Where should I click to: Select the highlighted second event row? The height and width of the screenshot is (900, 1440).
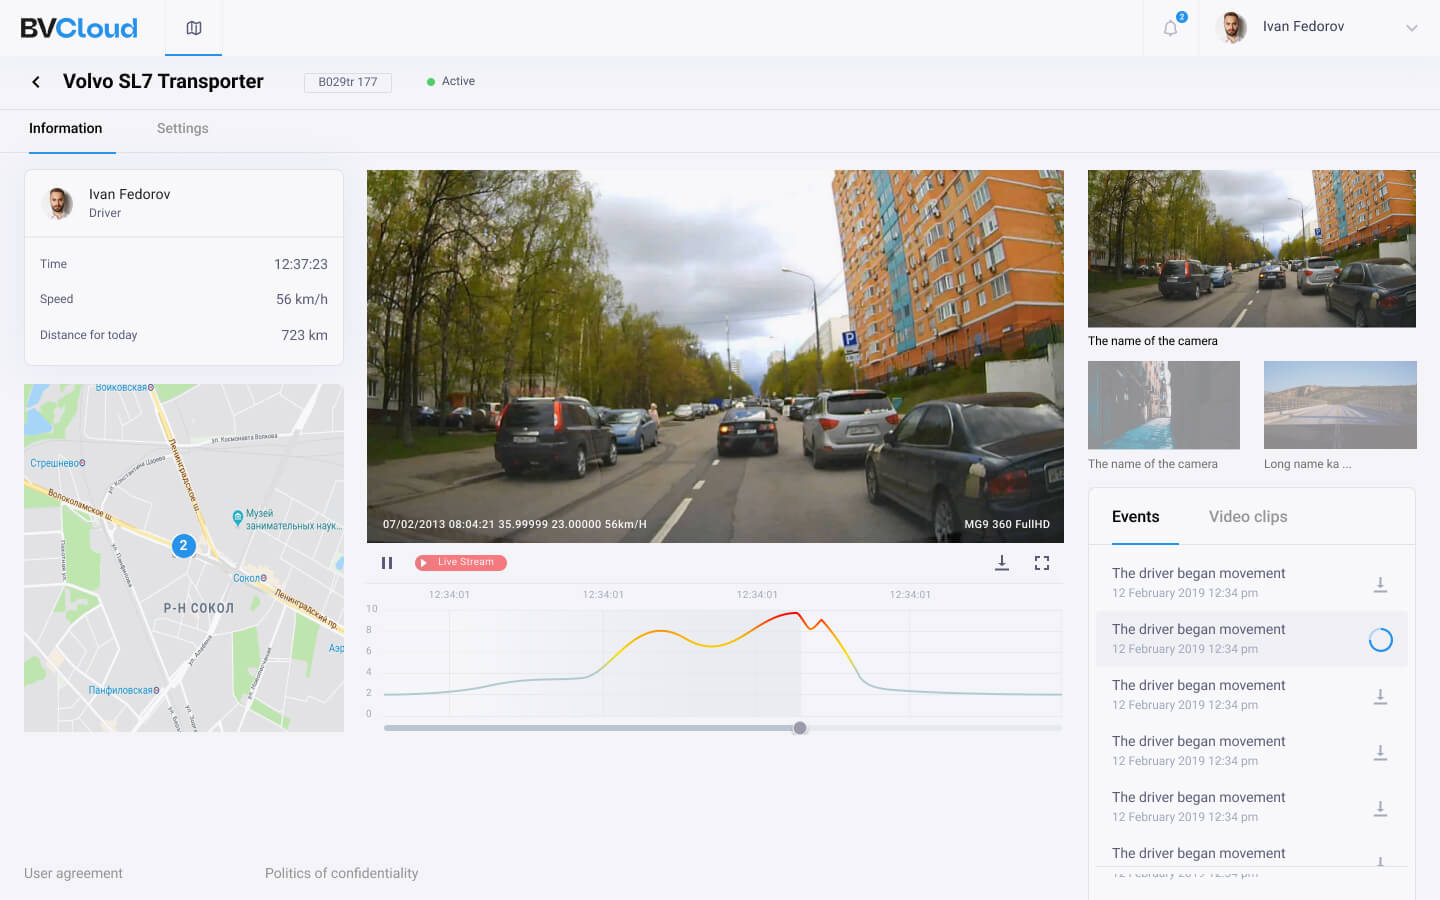point(1252,639)
